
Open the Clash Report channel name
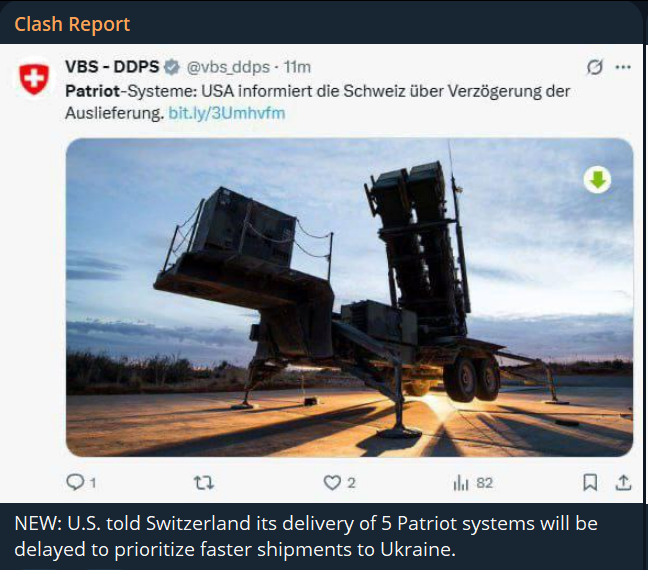(72, 24)
